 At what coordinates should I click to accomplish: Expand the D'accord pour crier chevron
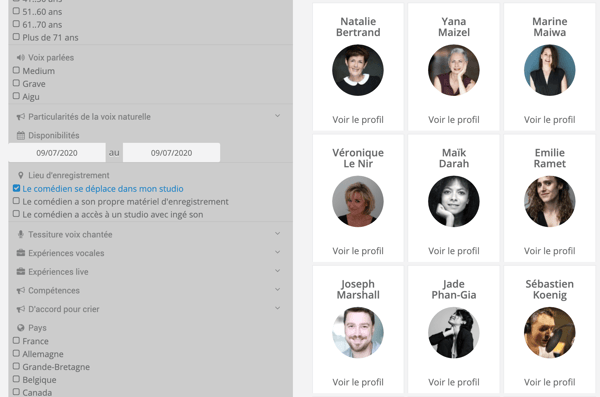pyautogui.click(x=278, y=309)
